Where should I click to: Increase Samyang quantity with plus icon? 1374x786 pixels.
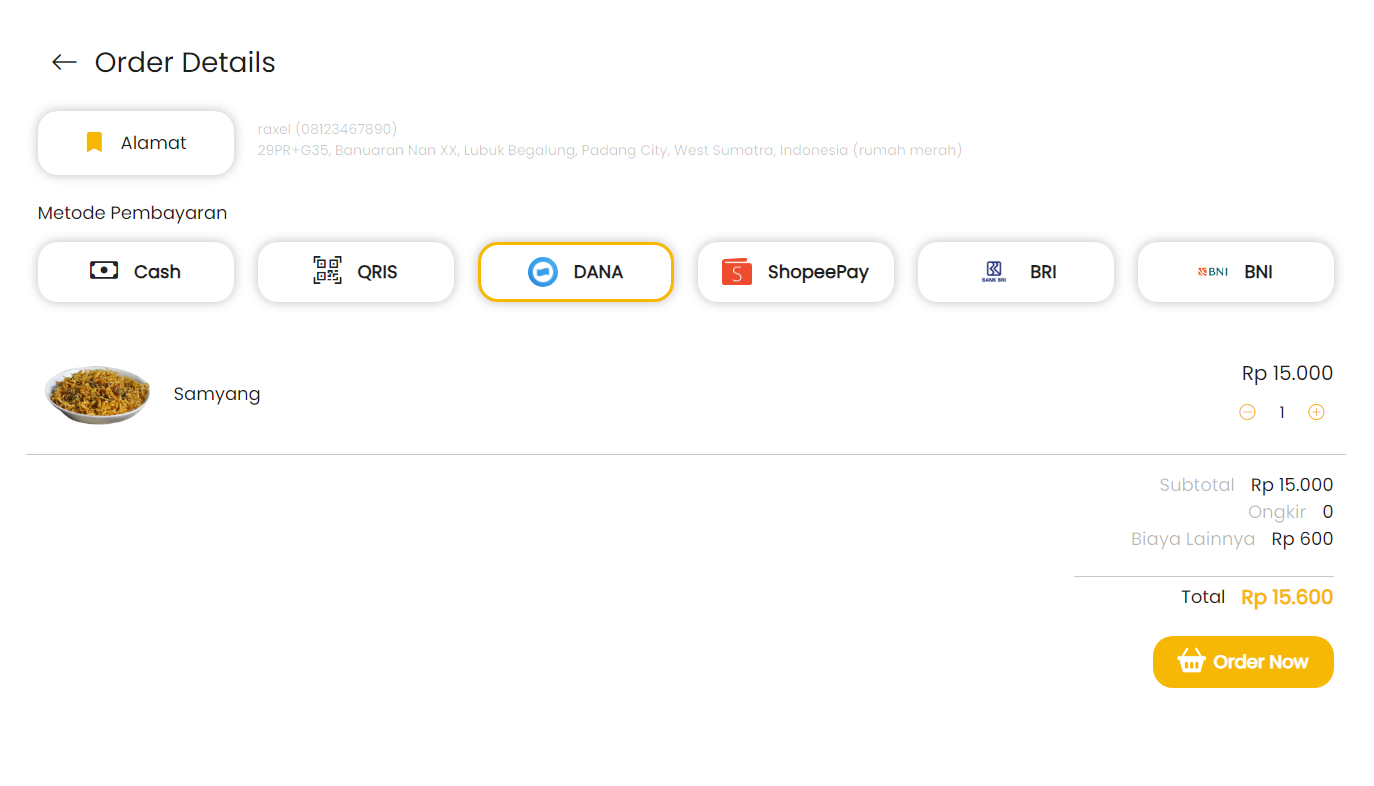point(1316,412)
